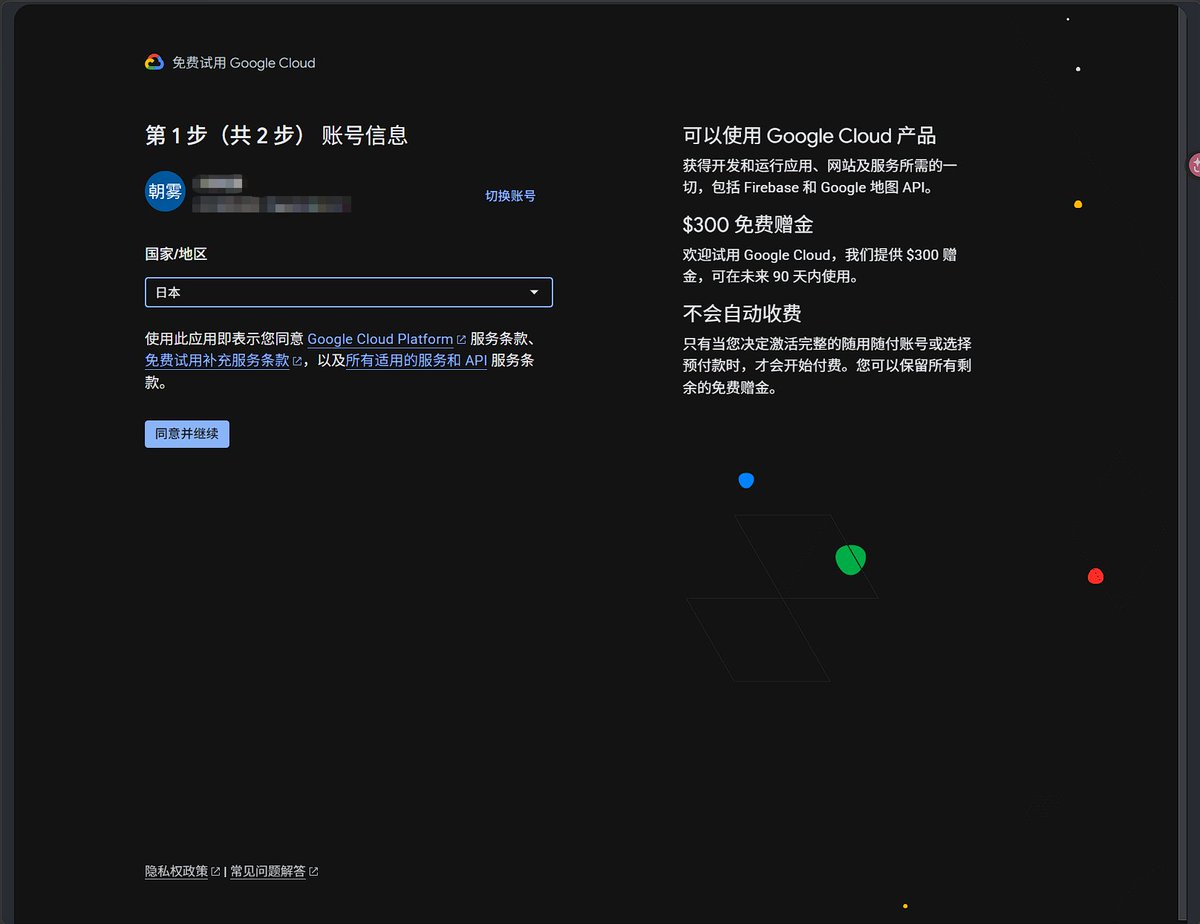Click the external-link icon after Google Cloud Platform
Viewport: 1200px width, 924px height.
[461, 340]
